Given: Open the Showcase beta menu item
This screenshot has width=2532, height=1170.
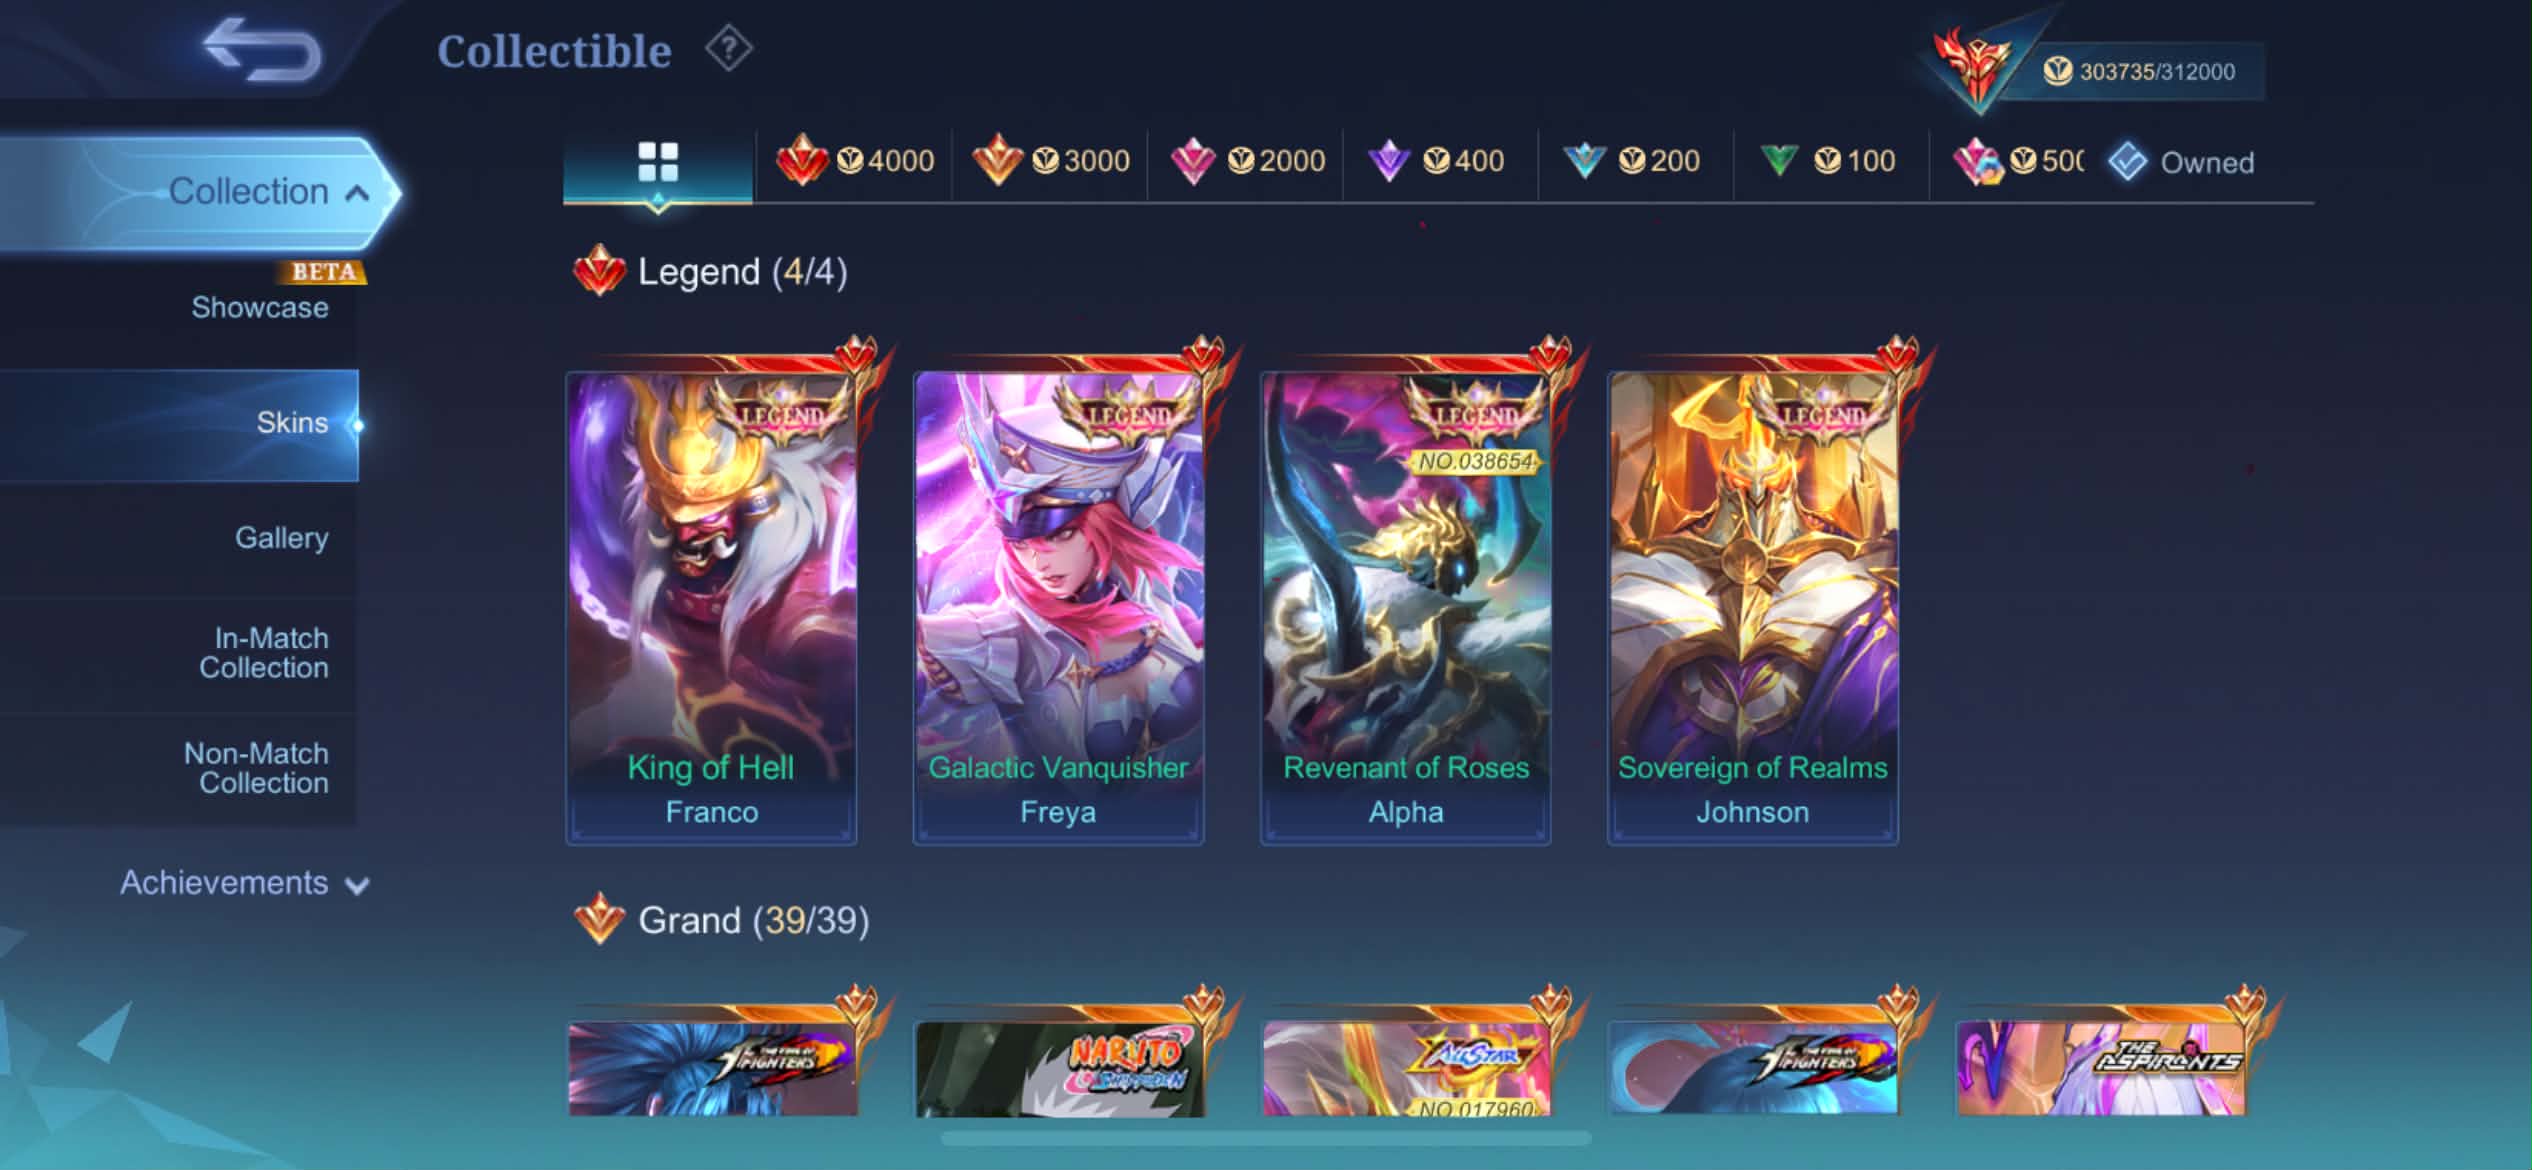Looking at the screenshot, I should point(260,307).
